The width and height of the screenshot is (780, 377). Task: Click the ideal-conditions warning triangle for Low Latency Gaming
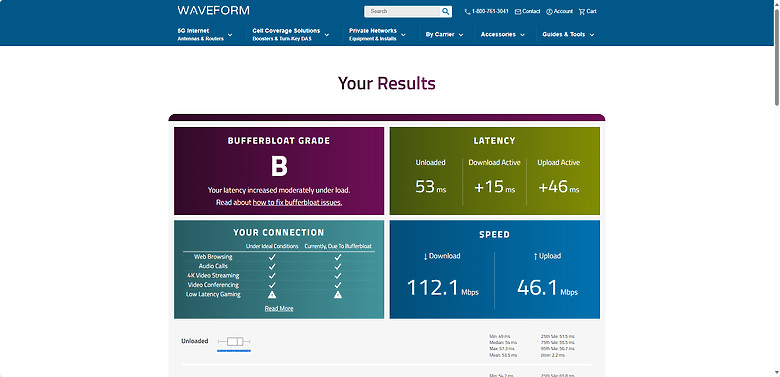[x=272, y=294]
